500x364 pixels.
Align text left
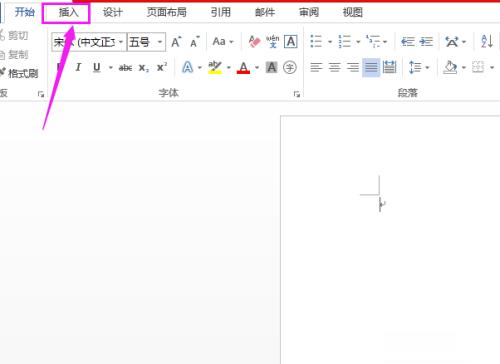[x=316, y=68]
